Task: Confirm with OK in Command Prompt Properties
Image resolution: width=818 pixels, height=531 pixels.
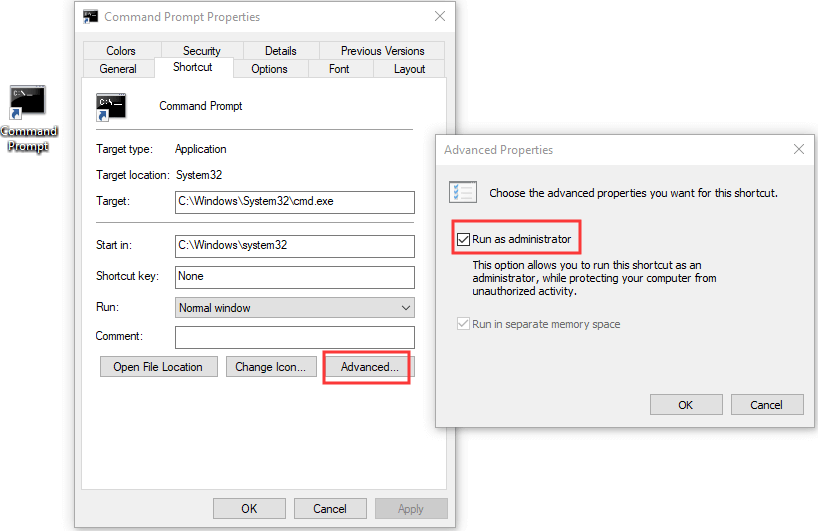Action: coord(249,509)
